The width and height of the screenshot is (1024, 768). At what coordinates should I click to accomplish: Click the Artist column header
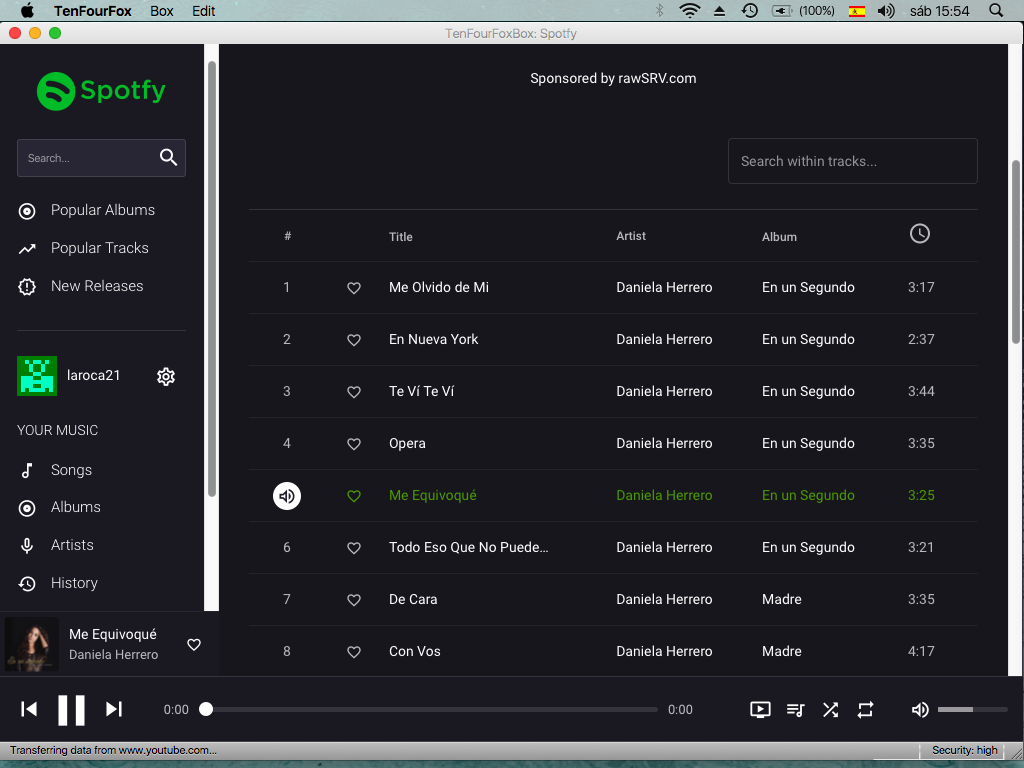pyautogui.click(x=630, y=236)
